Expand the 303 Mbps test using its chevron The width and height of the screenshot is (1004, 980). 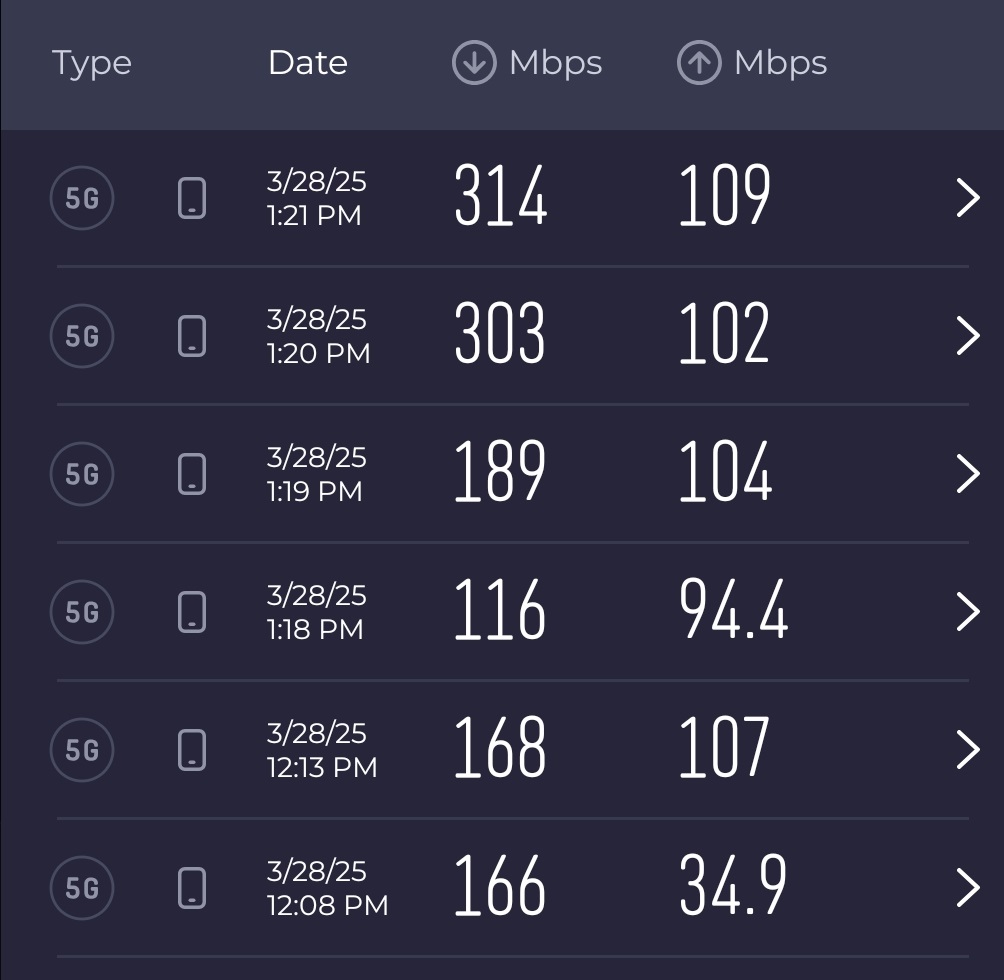pos(968,336)
